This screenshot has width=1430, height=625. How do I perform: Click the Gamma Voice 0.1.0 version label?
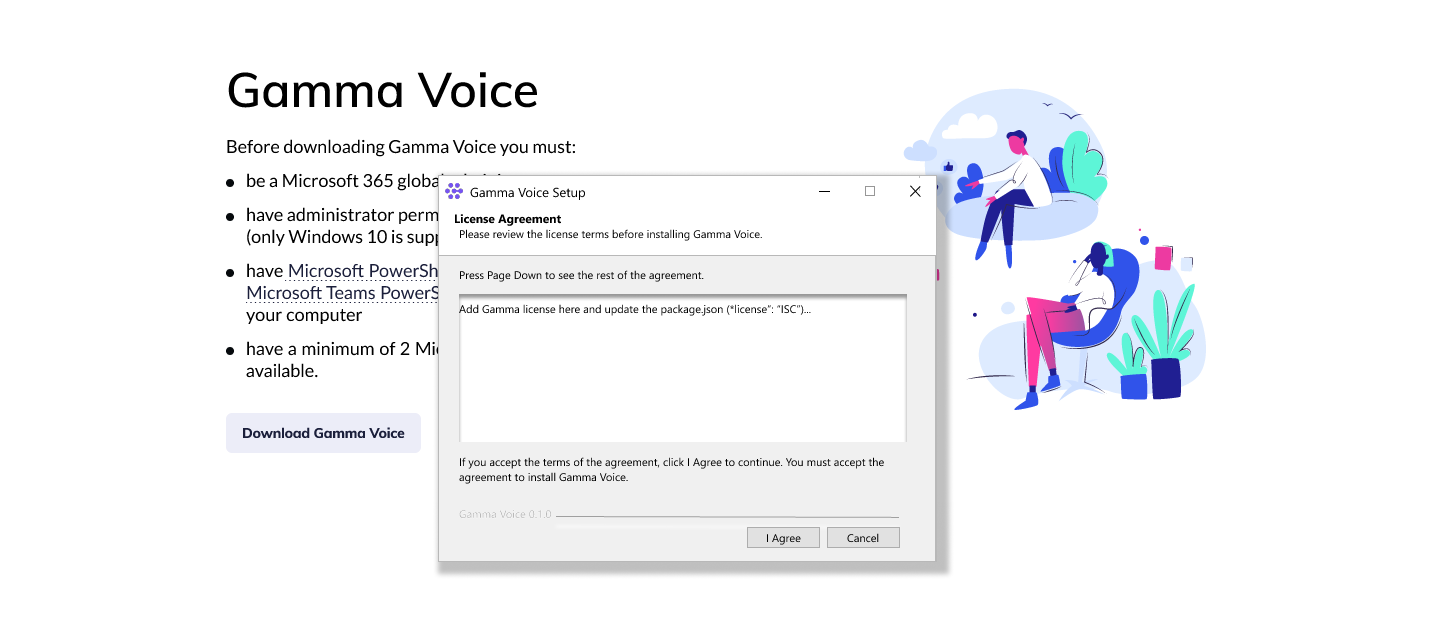(x=505, y=514)
